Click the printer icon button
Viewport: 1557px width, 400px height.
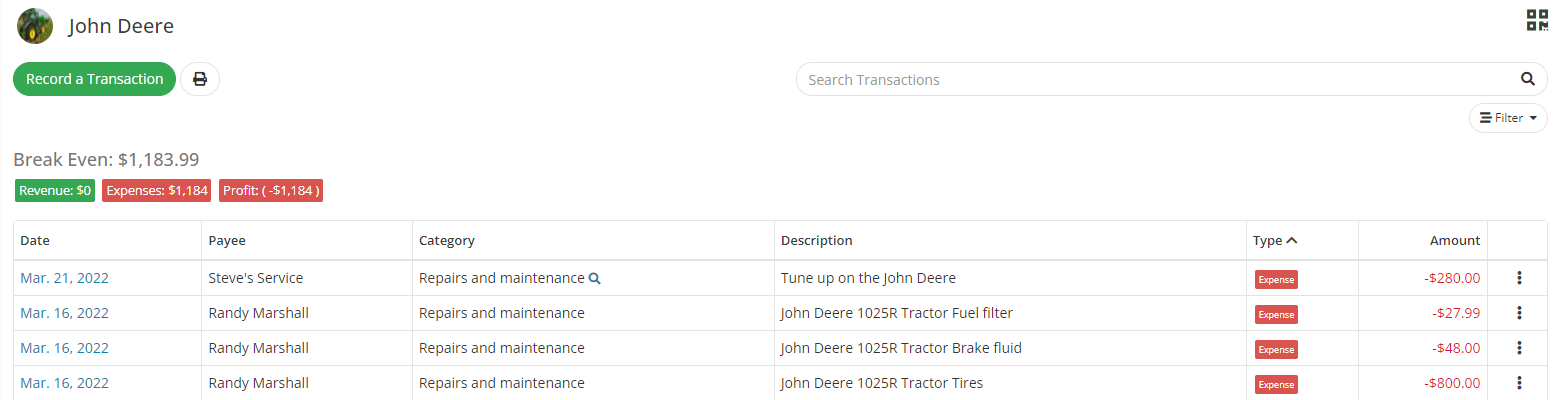click(x=200, y=79)
